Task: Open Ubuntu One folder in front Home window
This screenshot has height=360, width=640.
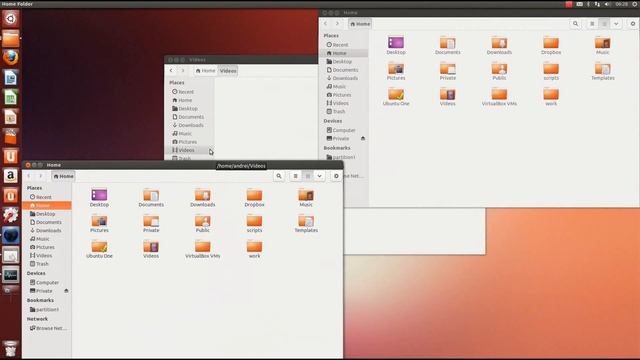Action: click(x=99, y=249)
